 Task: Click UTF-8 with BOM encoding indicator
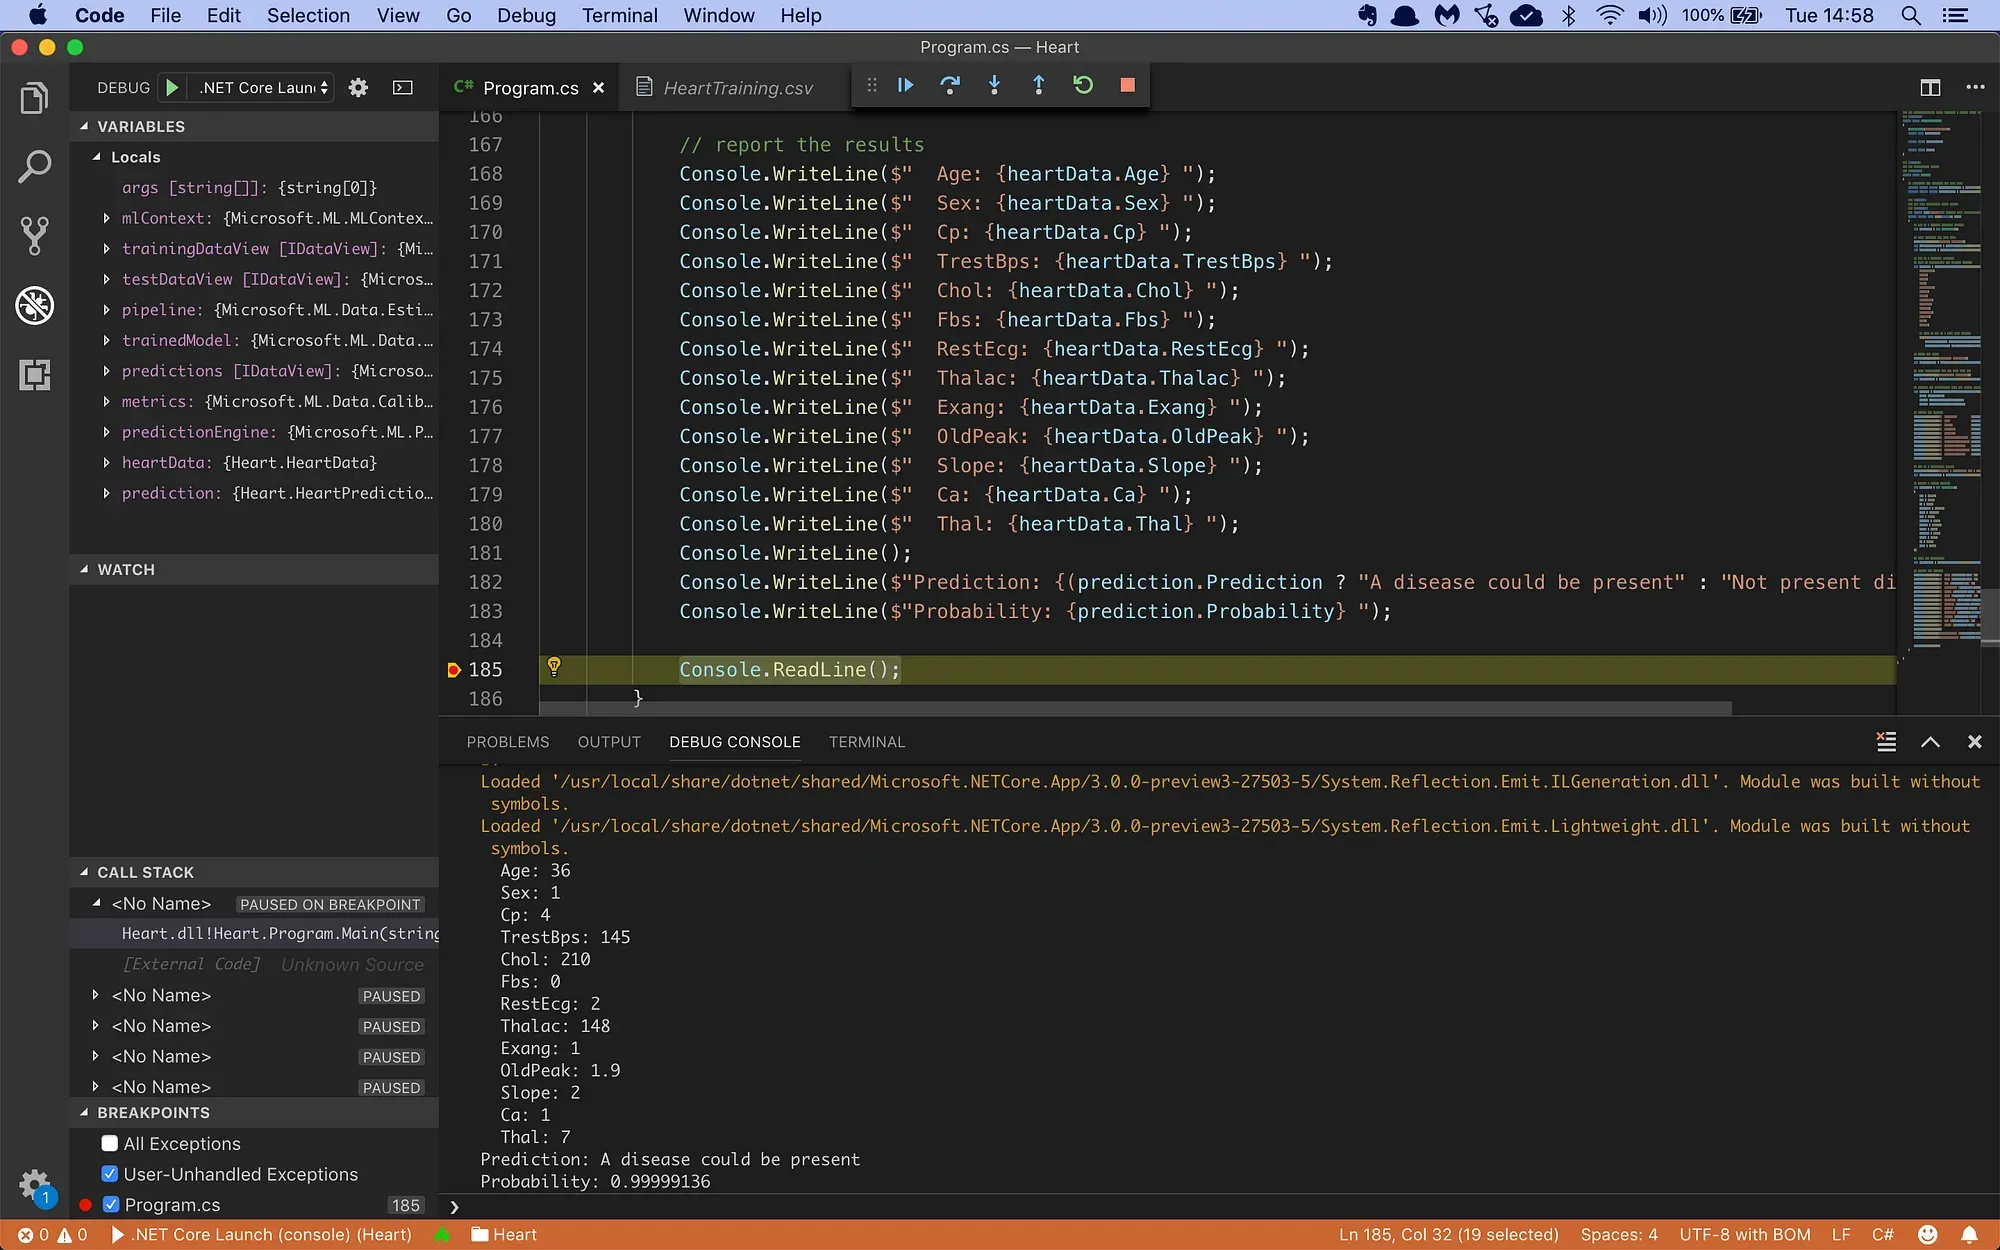[x=1745, y=1234]
